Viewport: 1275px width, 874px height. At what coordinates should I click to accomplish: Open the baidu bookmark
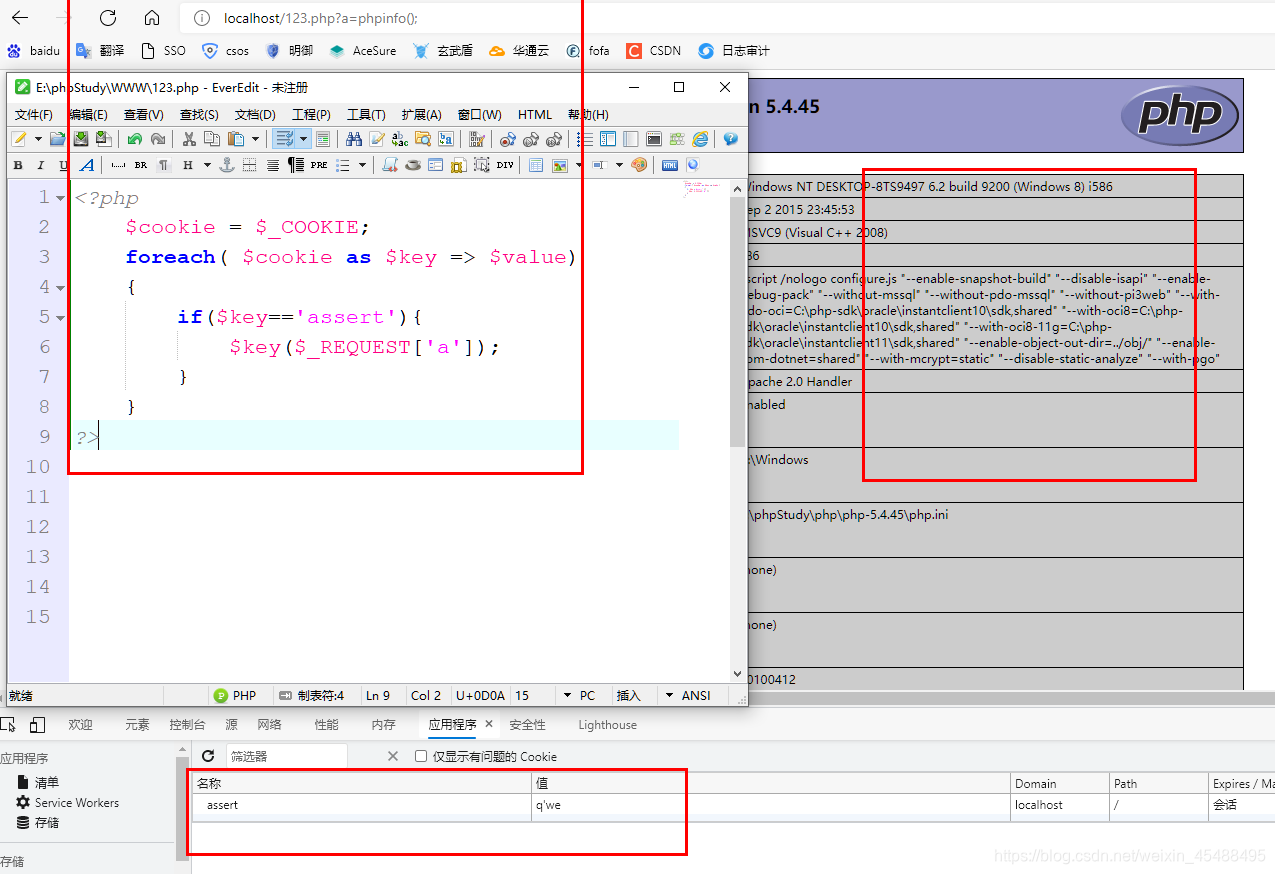[x=33, y=50]
